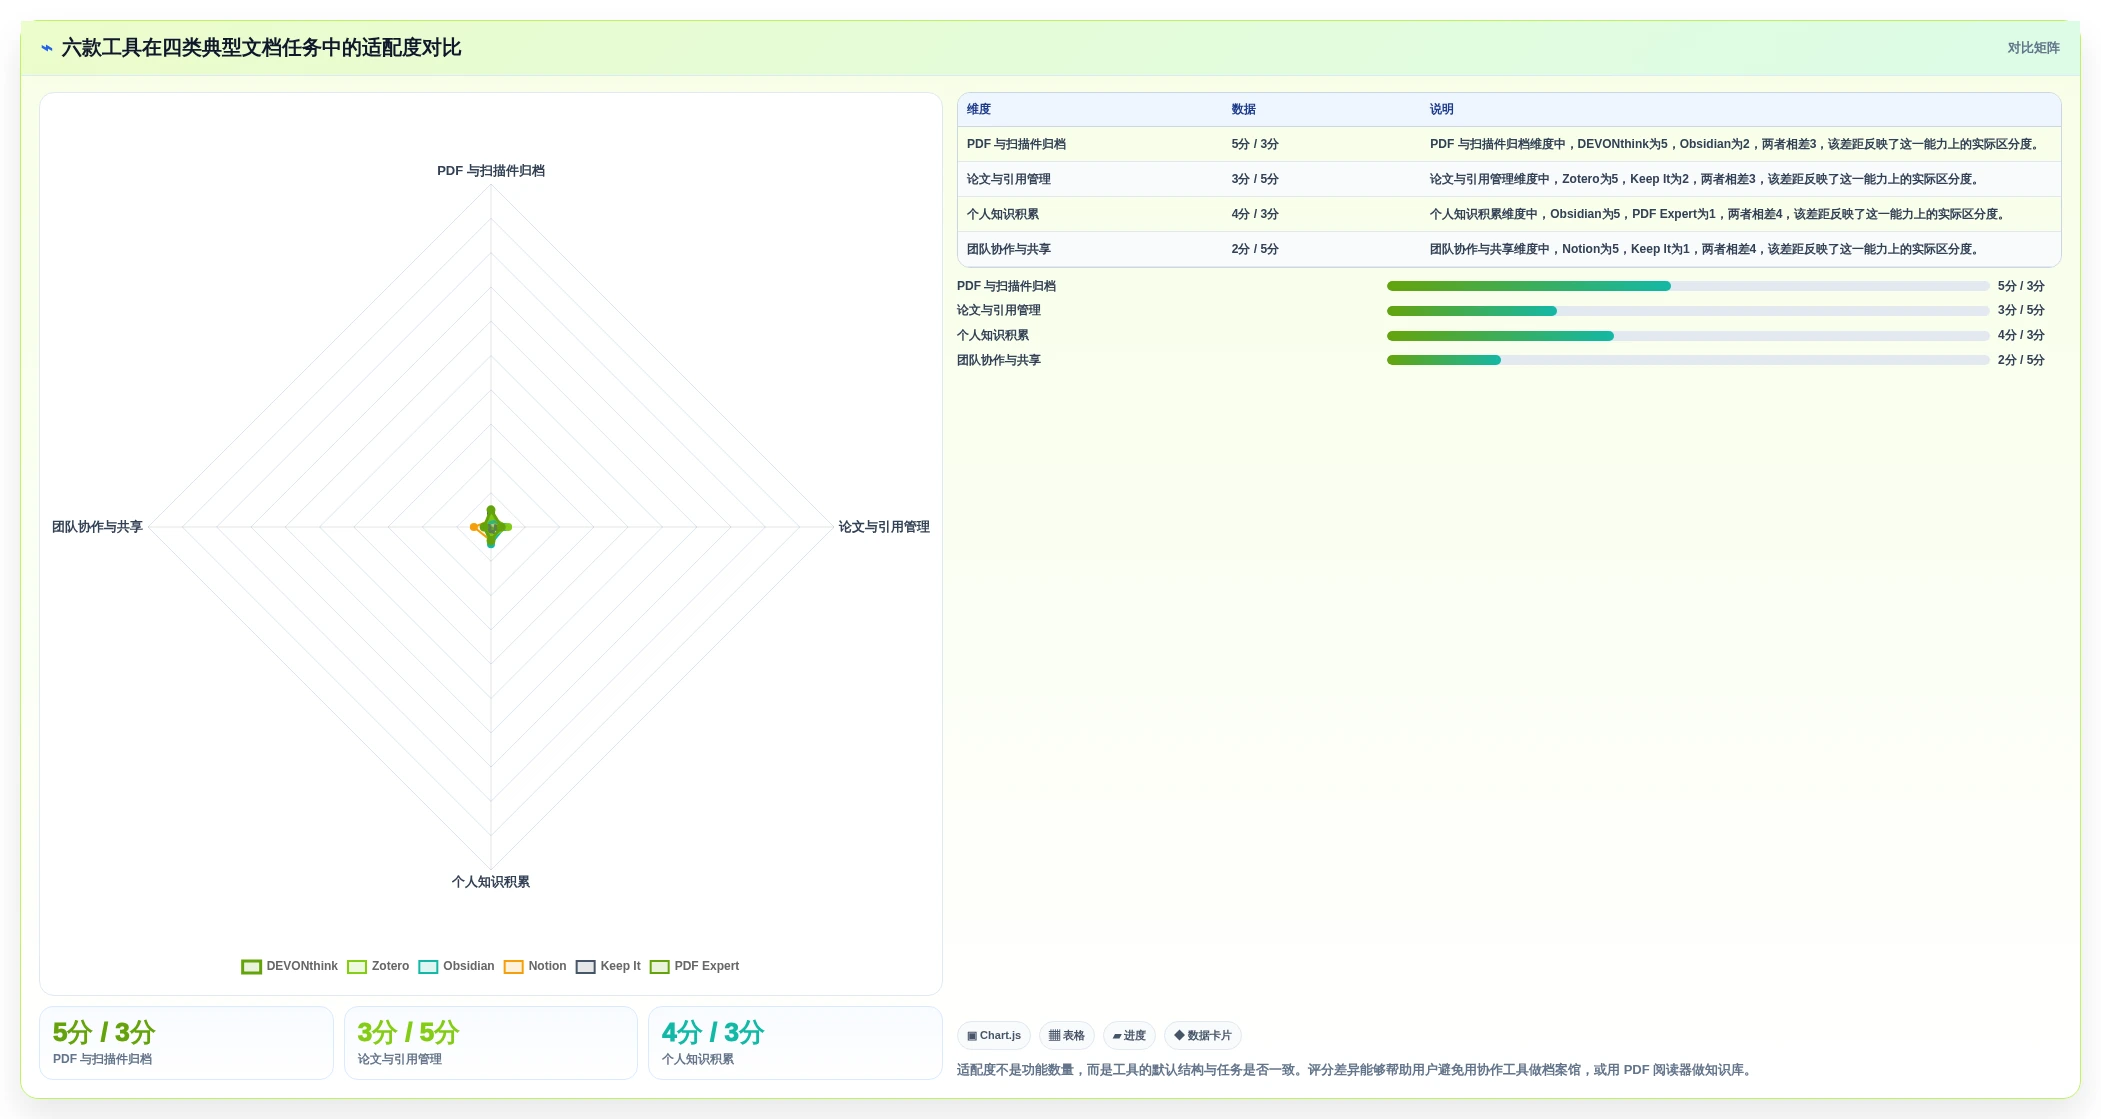Toggle the Zotero legend entry
The height and width of the screenshot is (1119, 2101).
[x=378, y=966]
